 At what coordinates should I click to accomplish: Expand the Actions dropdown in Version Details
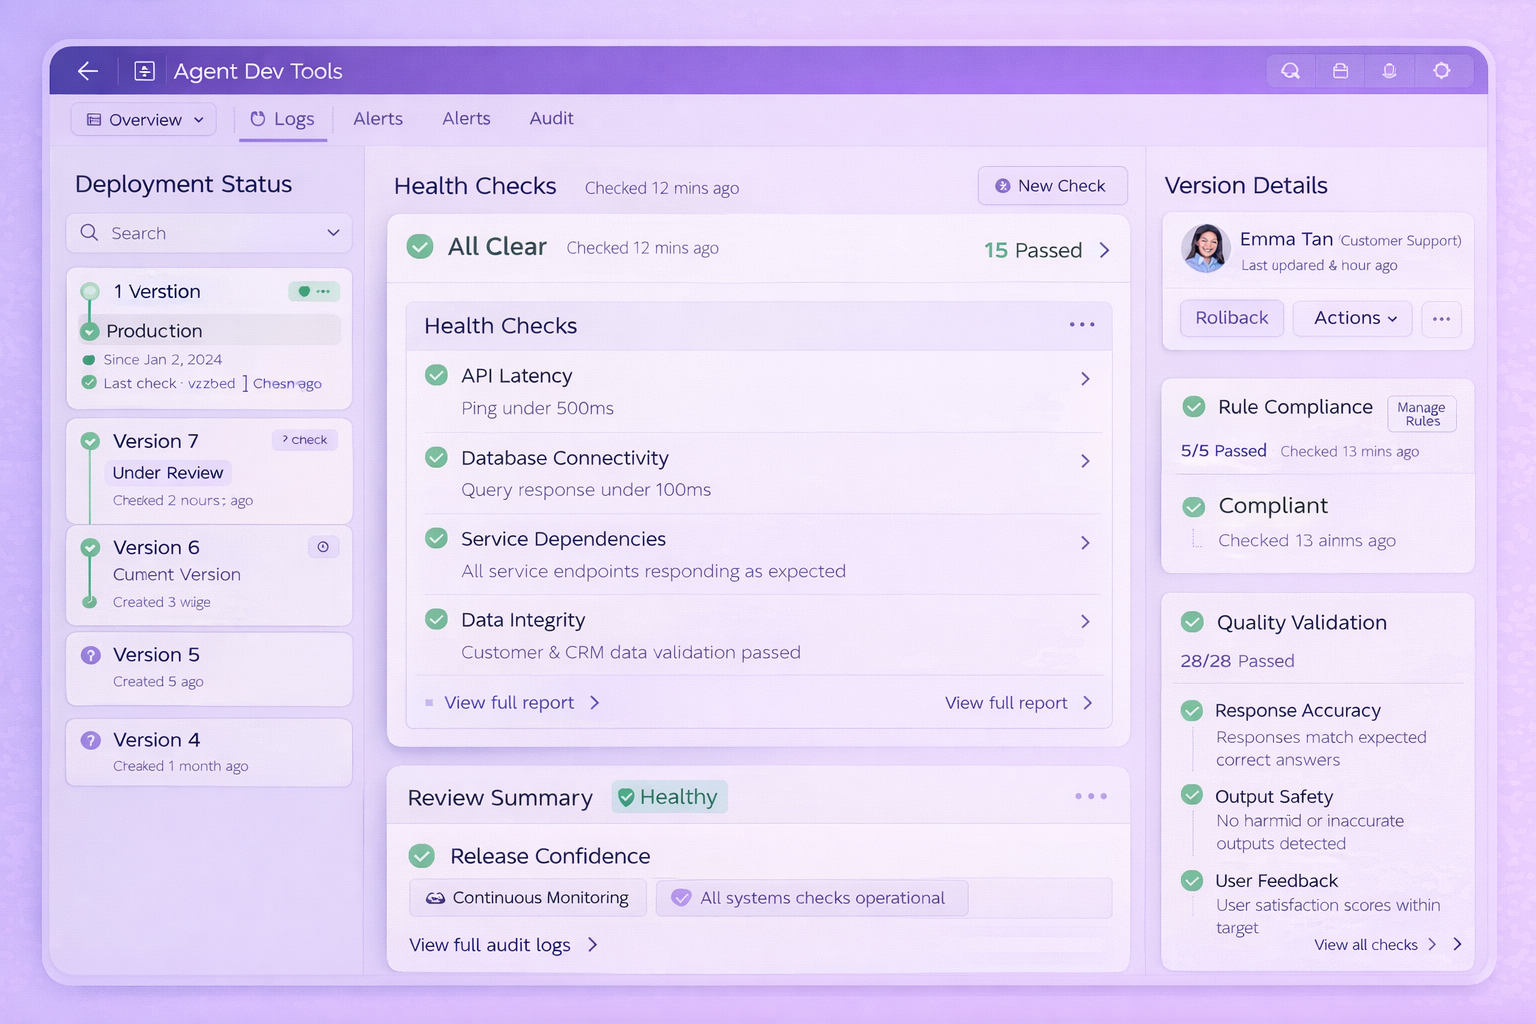coord(1352,318)
